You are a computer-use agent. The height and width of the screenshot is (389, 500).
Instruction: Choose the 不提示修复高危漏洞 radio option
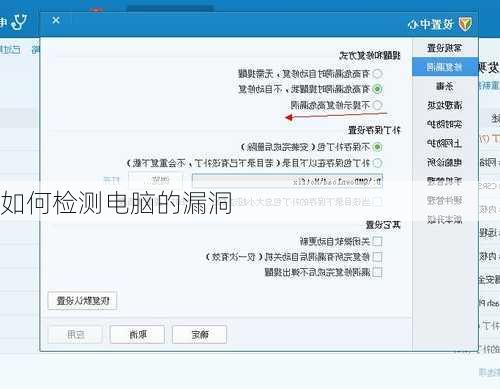377,105
